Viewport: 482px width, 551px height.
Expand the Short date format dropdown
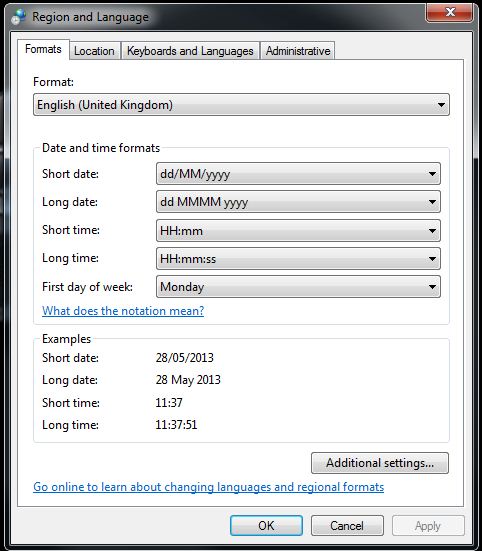click(x=298, y=174)
